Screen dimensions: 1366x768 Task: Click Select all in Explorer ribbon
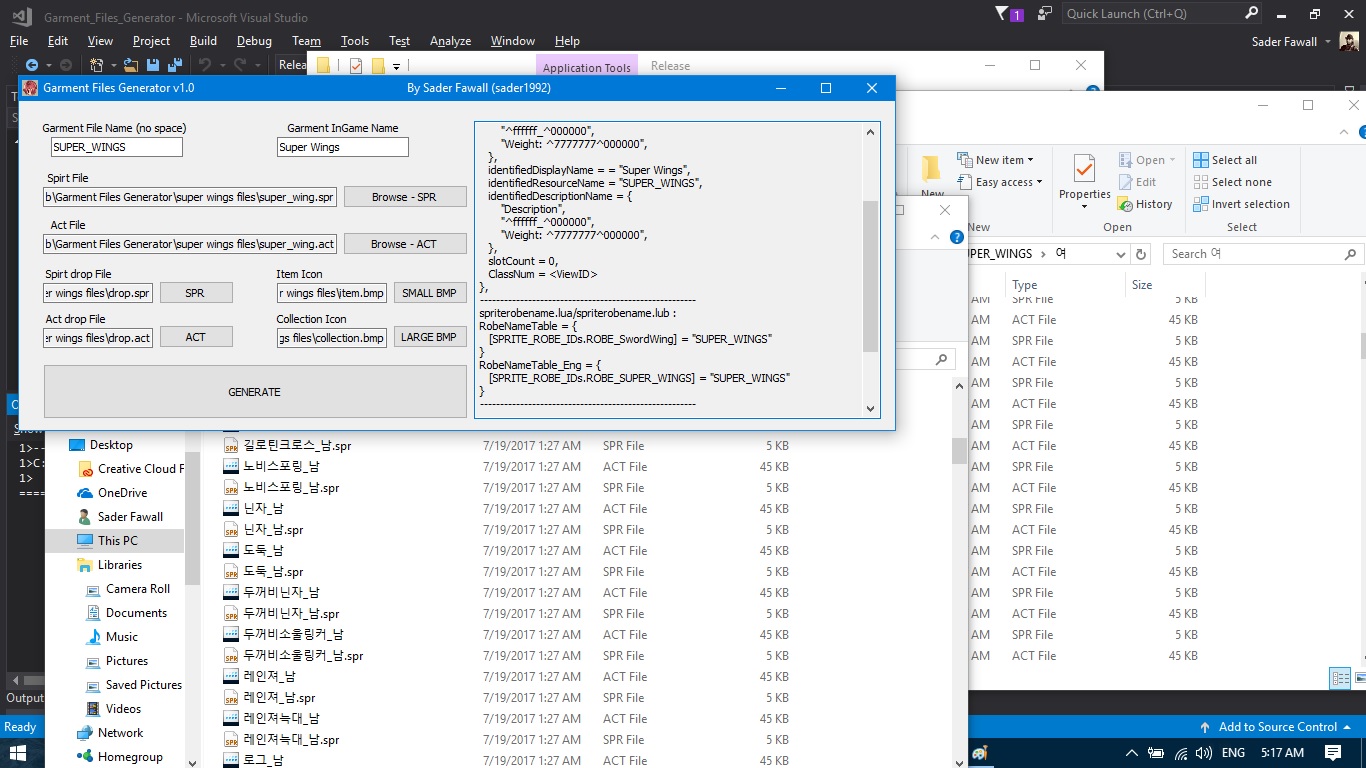[x=1225, y=160]
